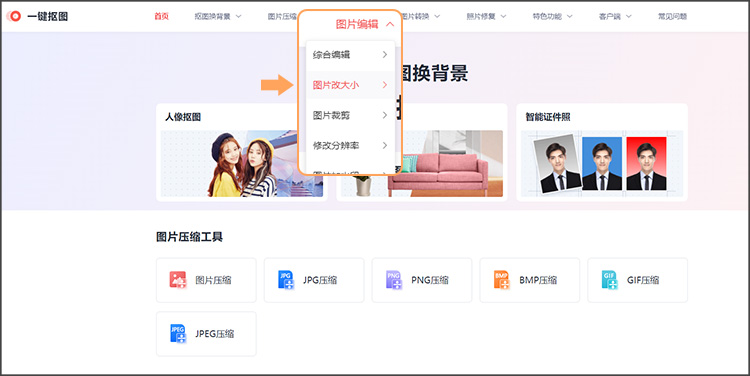This screenshot has width=750, height=376.
Task: Go to the 首页 nav tab
Action: click(x=162, y=16)
